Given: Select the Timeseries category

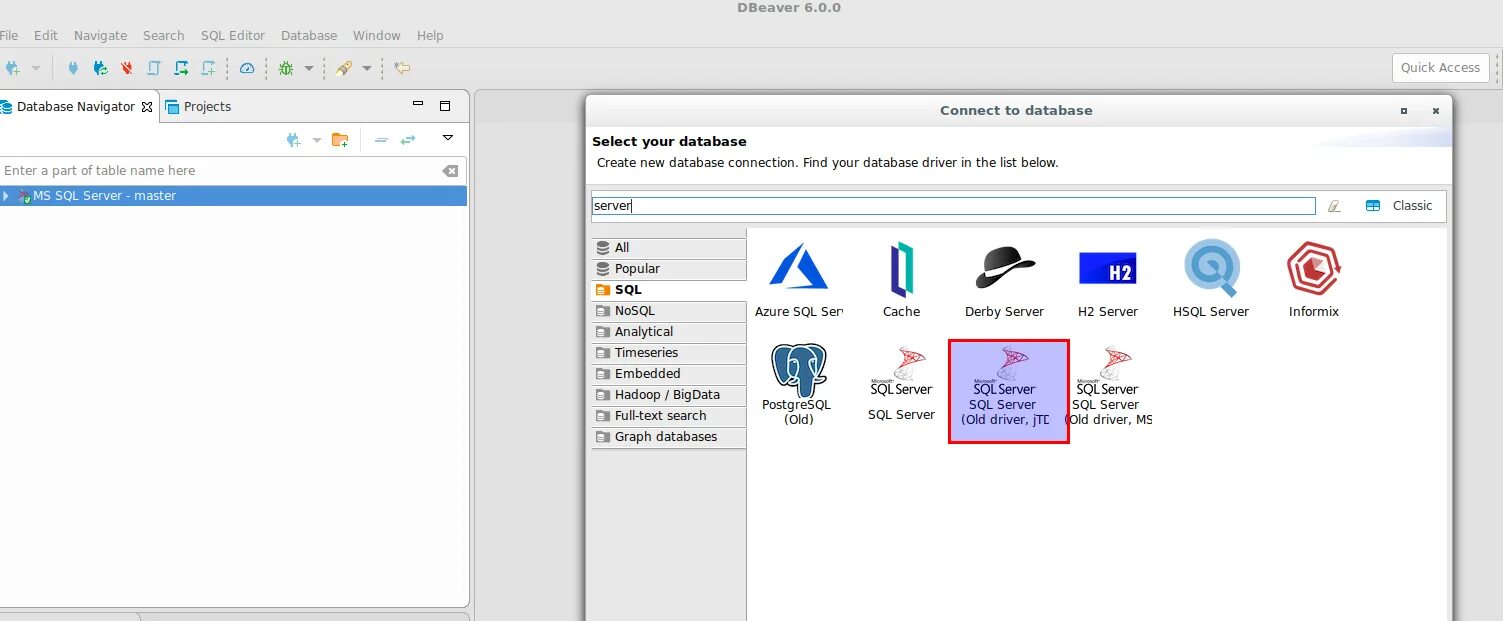Looking at the screenshot, I should coord(669,353).
